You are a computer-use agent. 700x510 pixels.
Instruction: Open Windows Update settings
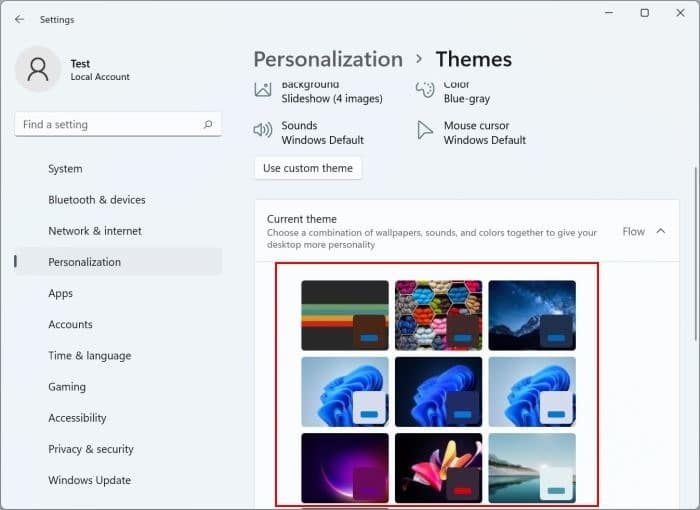pyautogui.click(x=118, y=480)
